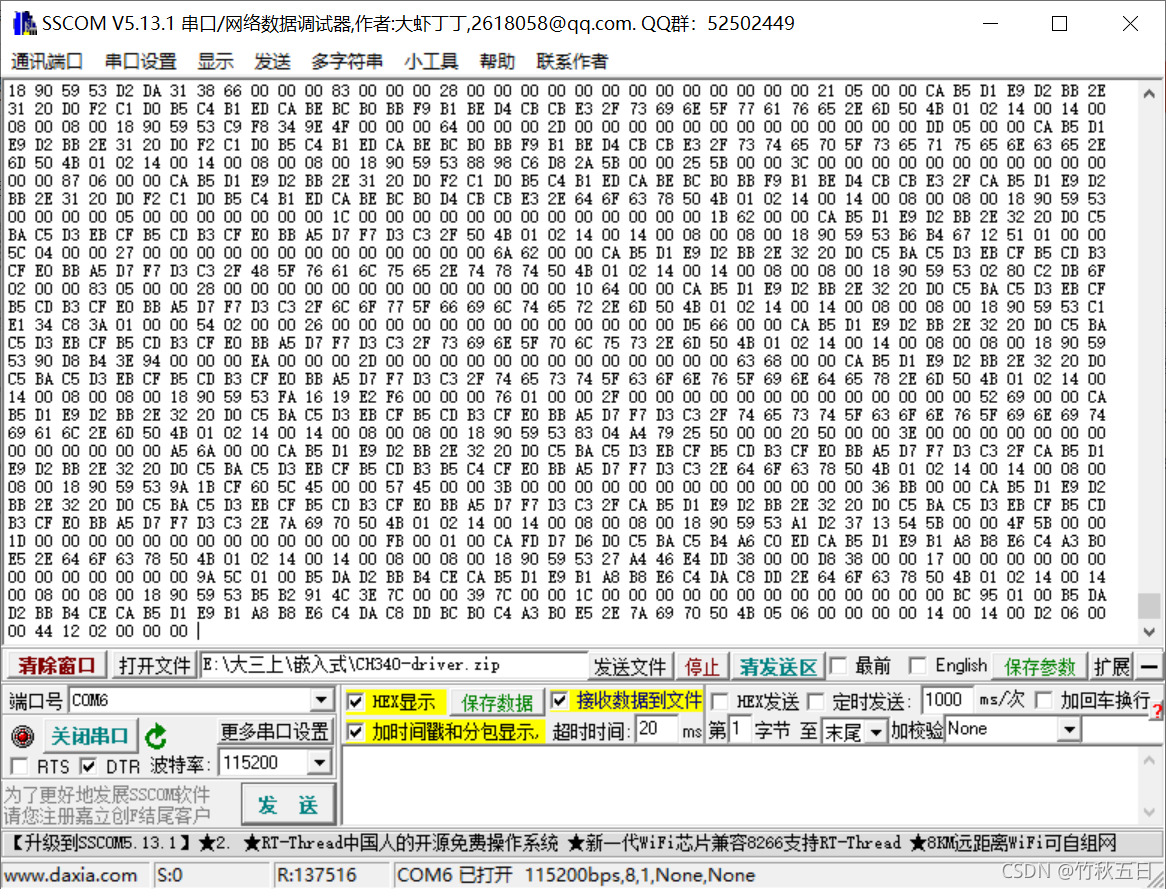Enable the RTS checkbox
Viewport: 1166px width, 889px height.
coord(18,765)
